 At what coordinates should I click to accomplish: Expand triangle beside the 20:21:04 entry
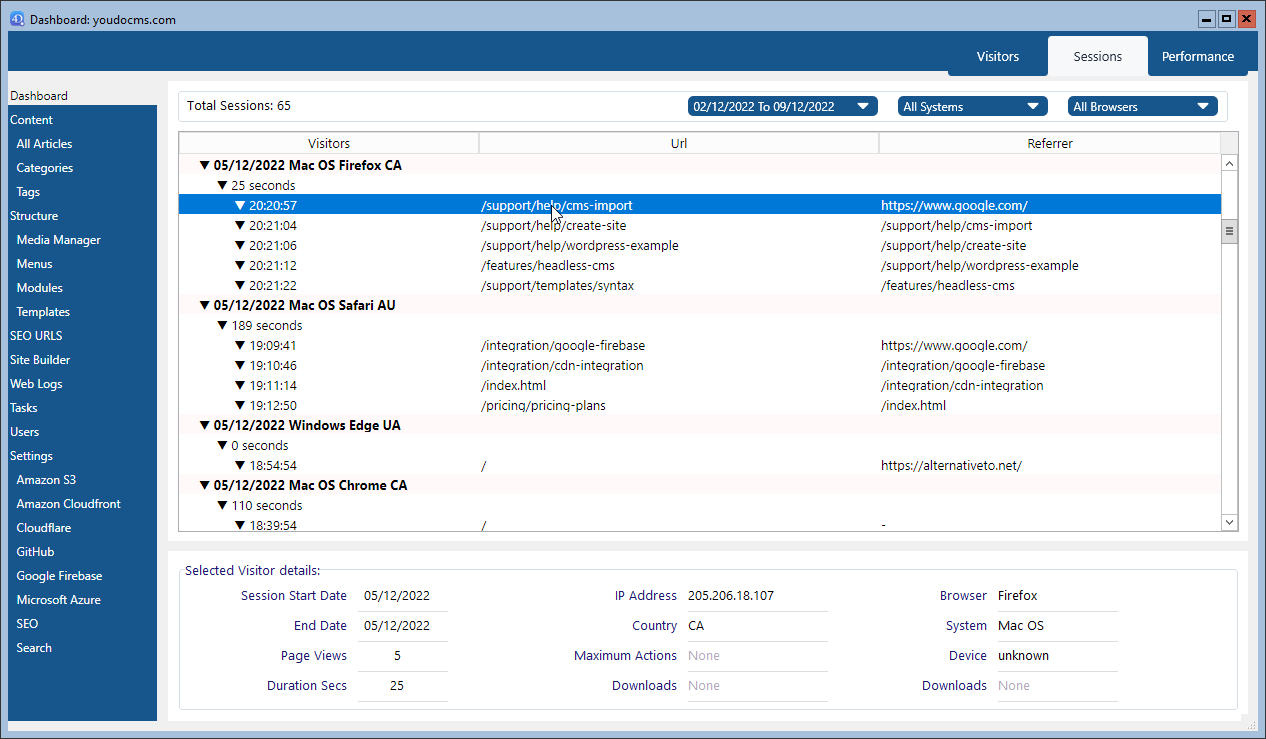240,226
